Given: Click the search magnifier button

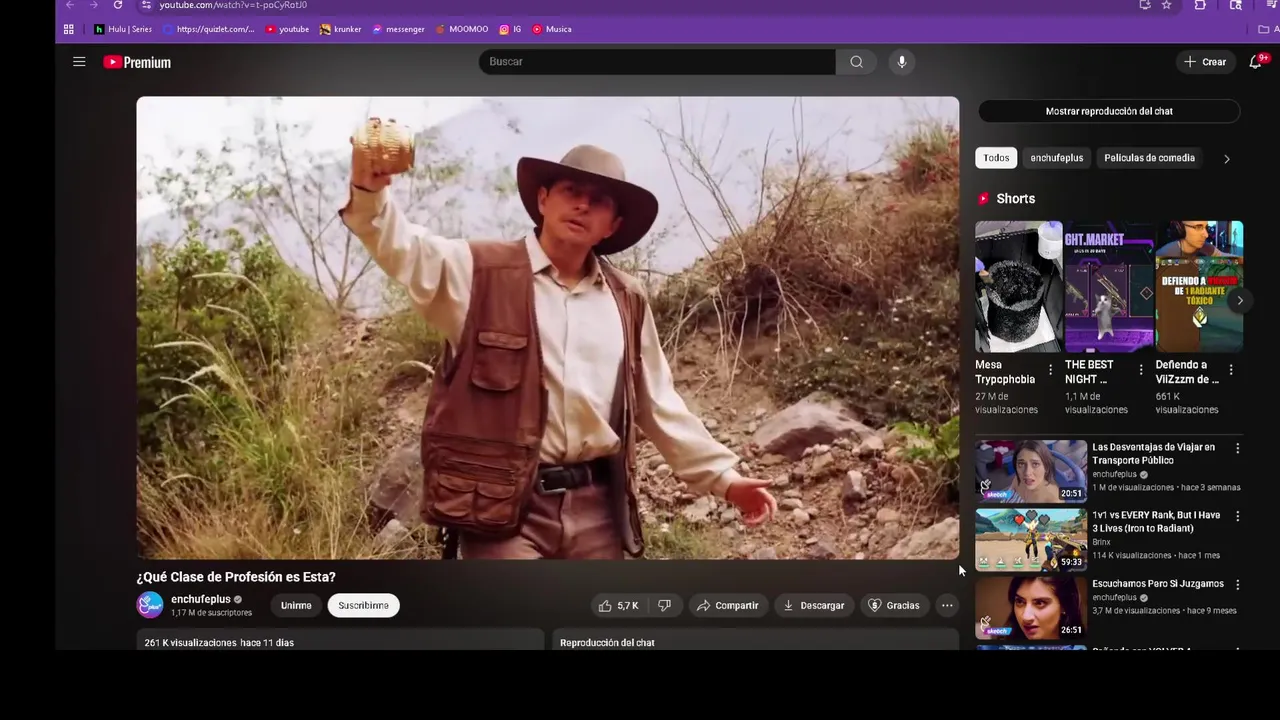Looking at the screenshot, I should [x=856, y=62].
